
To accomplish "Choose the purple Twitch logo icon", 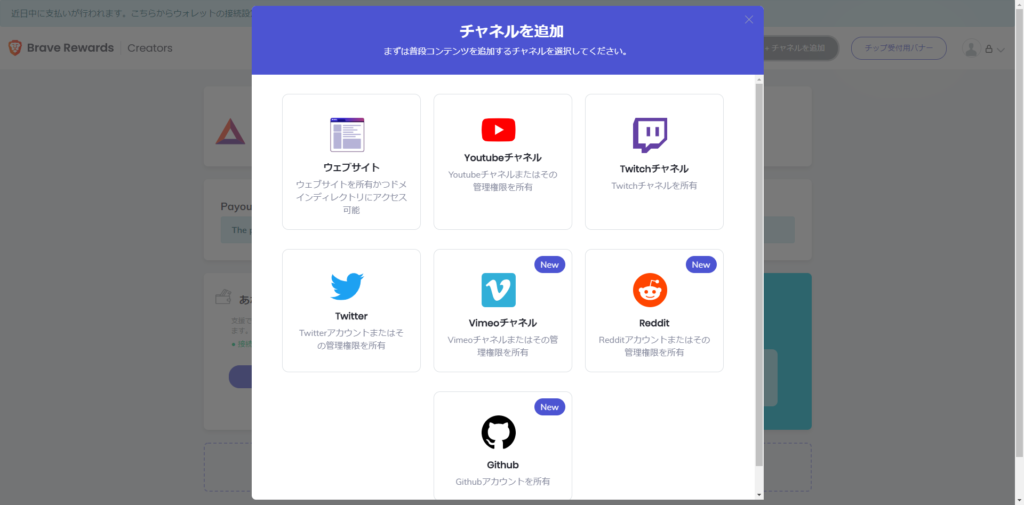I will tap(650, 134).
